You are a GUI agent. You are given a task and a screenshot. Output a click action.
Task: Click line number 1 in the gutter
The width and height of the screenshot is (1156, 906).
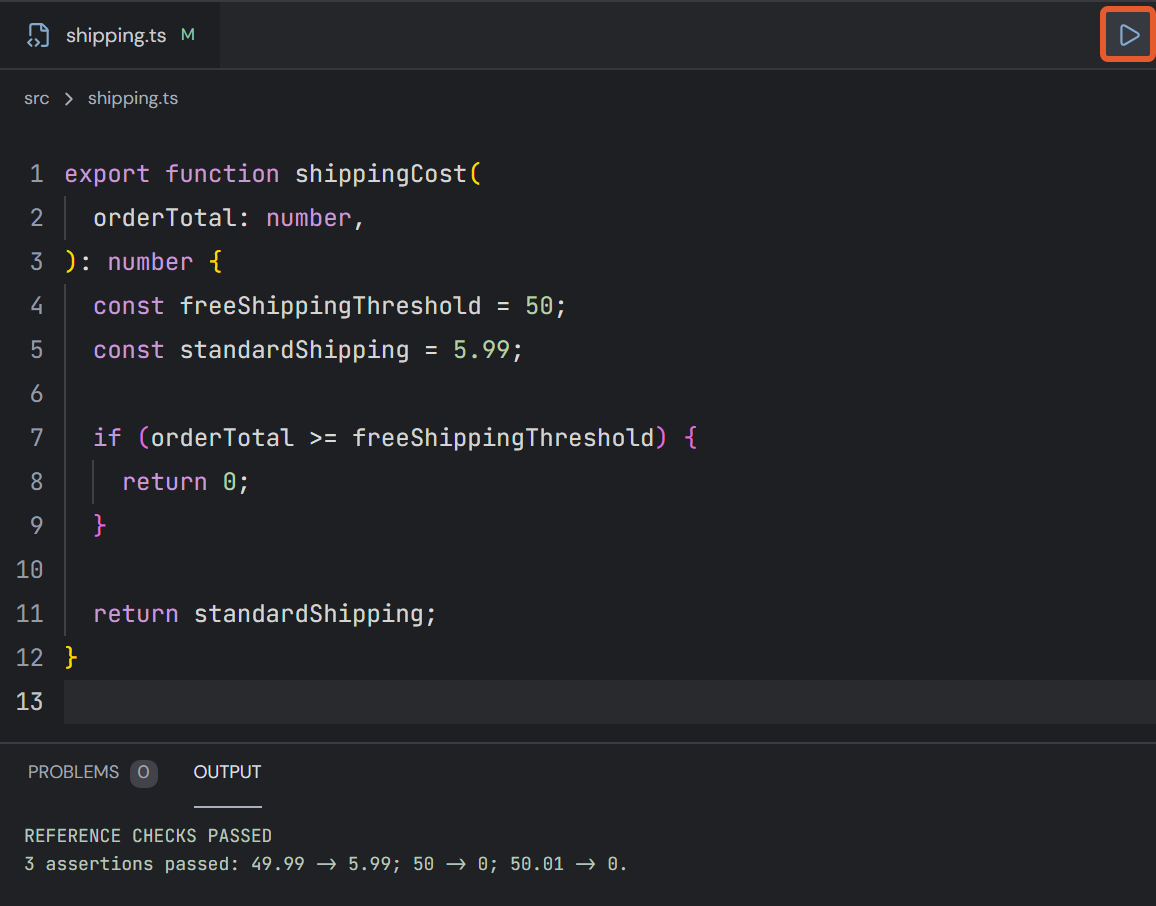(36, 174)
